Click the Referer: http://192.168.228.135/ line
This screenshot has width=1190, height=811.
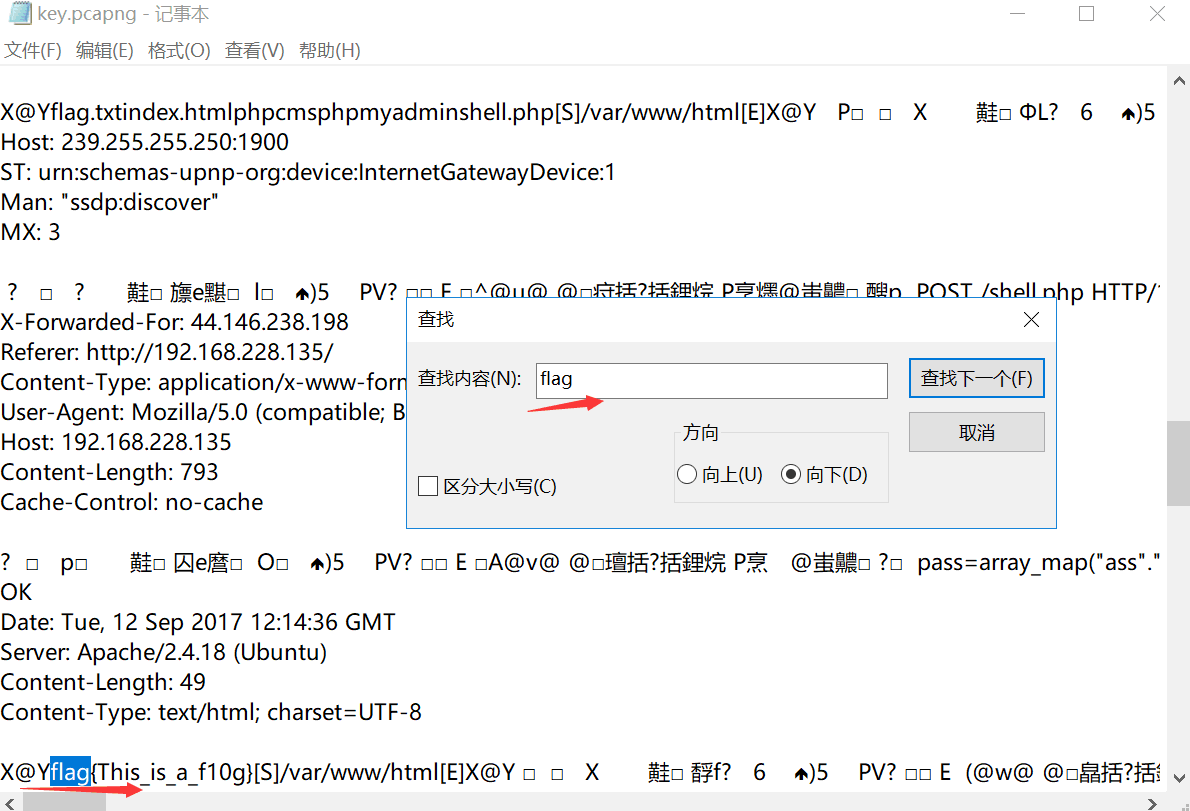(x=167, y=352)
